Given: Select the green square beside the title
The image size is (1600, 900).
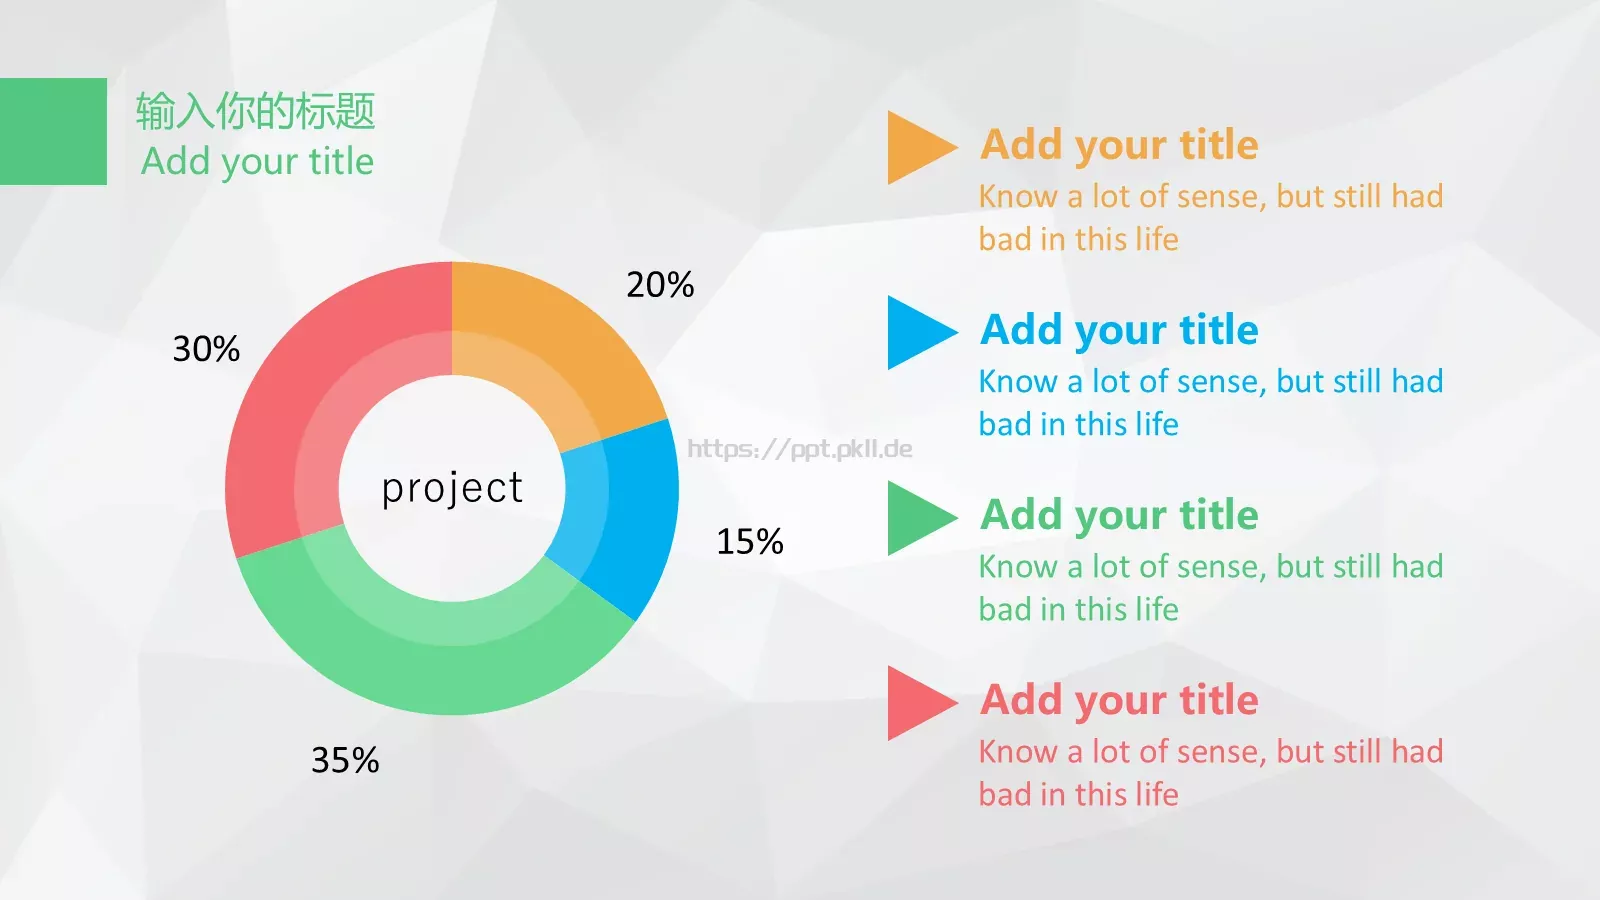Looking at the screenshot, I should [x=53, y=131].
